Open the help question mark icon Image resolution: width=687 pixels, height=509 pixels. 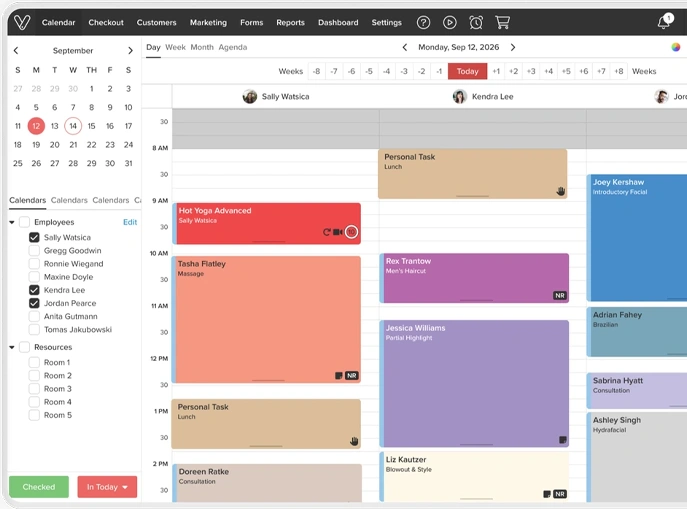point(423,22)
